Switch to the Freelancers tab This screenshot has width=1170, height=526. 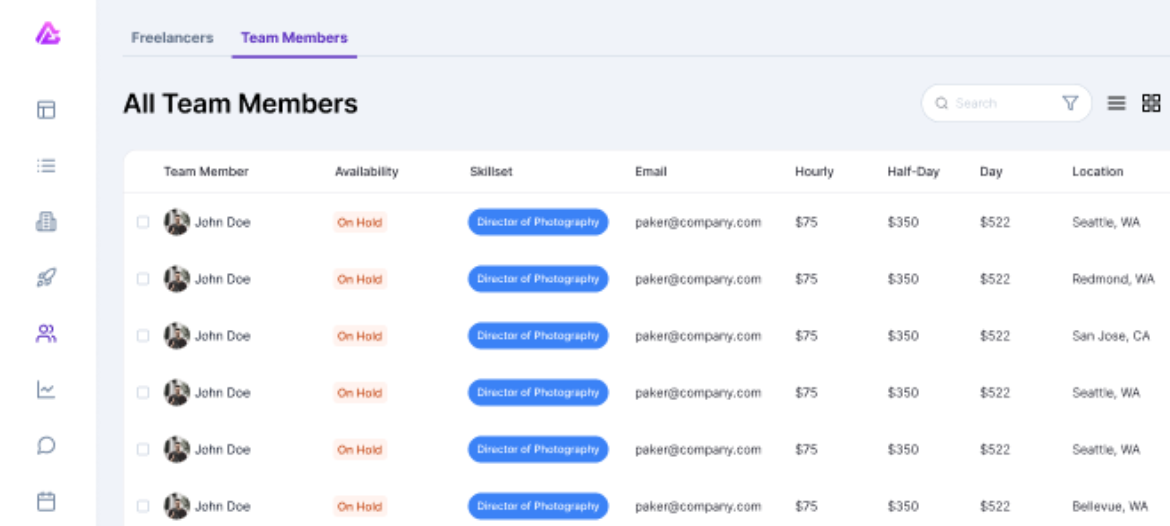click(172, 37)
